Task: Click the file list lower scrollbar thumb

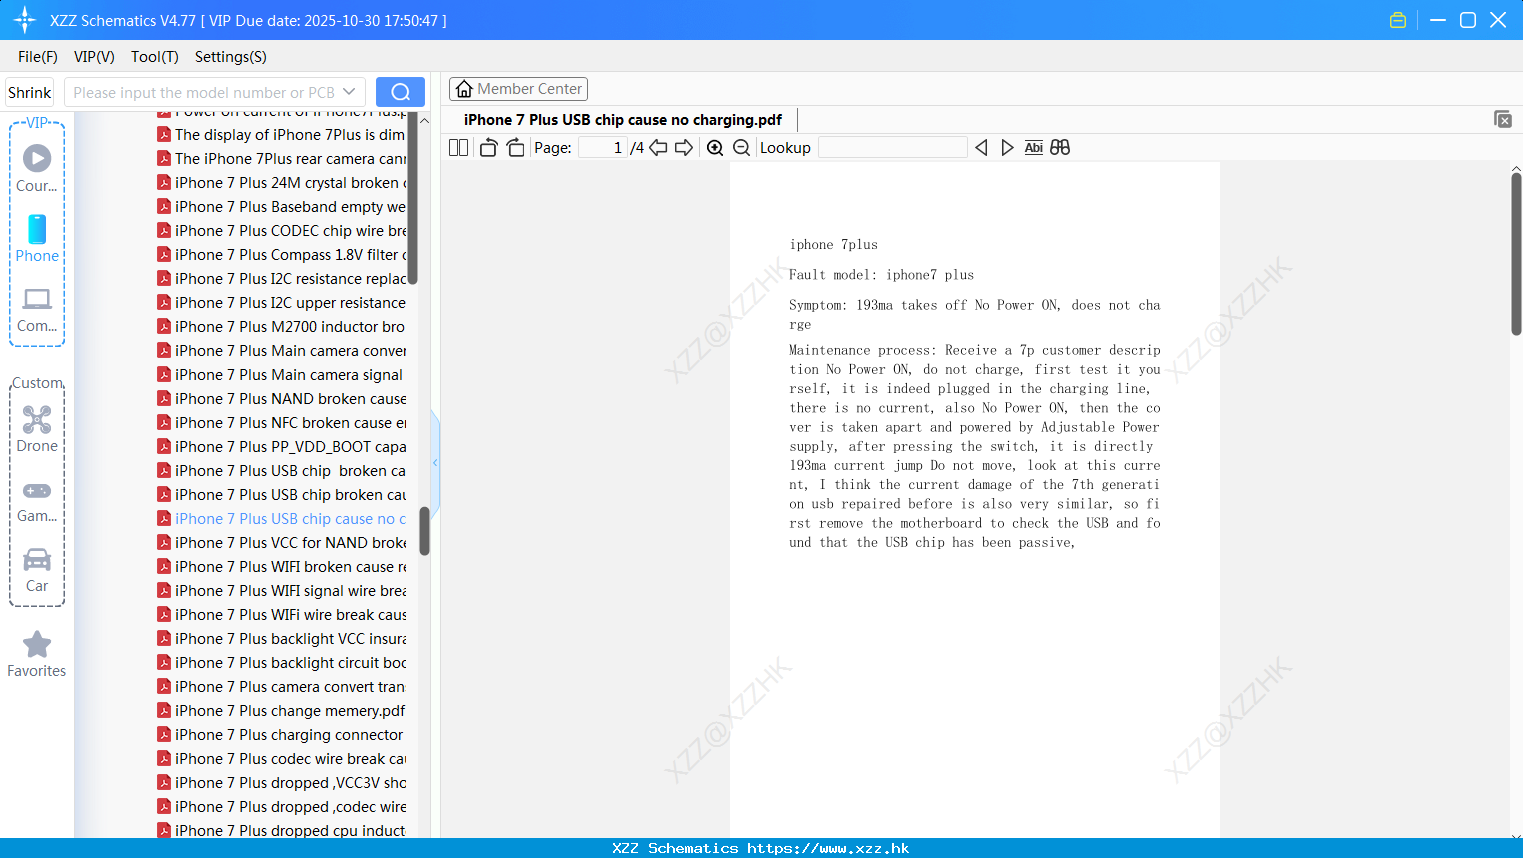Action: (424, 531)
